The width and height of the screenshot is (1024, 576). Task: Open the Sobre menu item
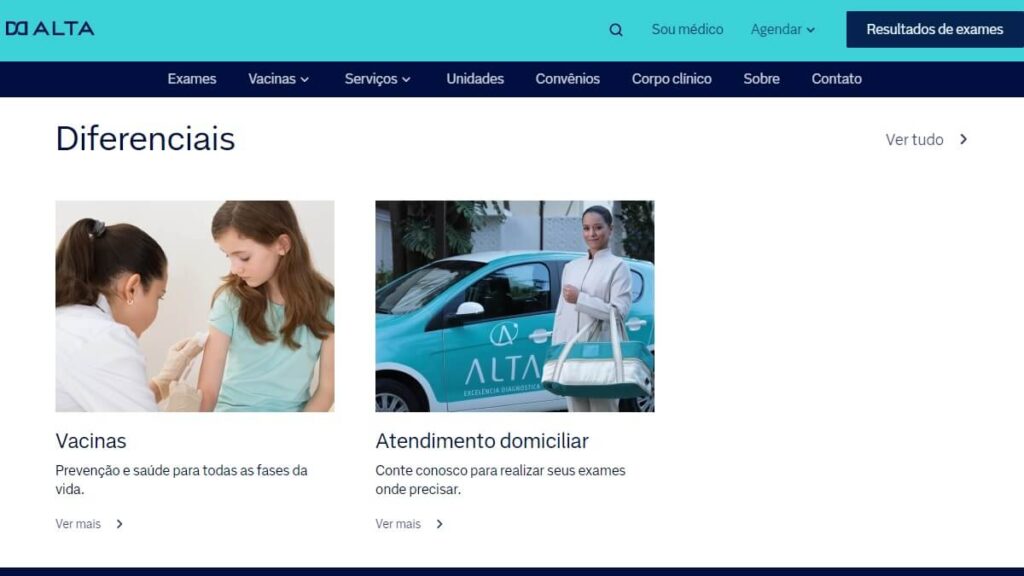click(761, 78)
